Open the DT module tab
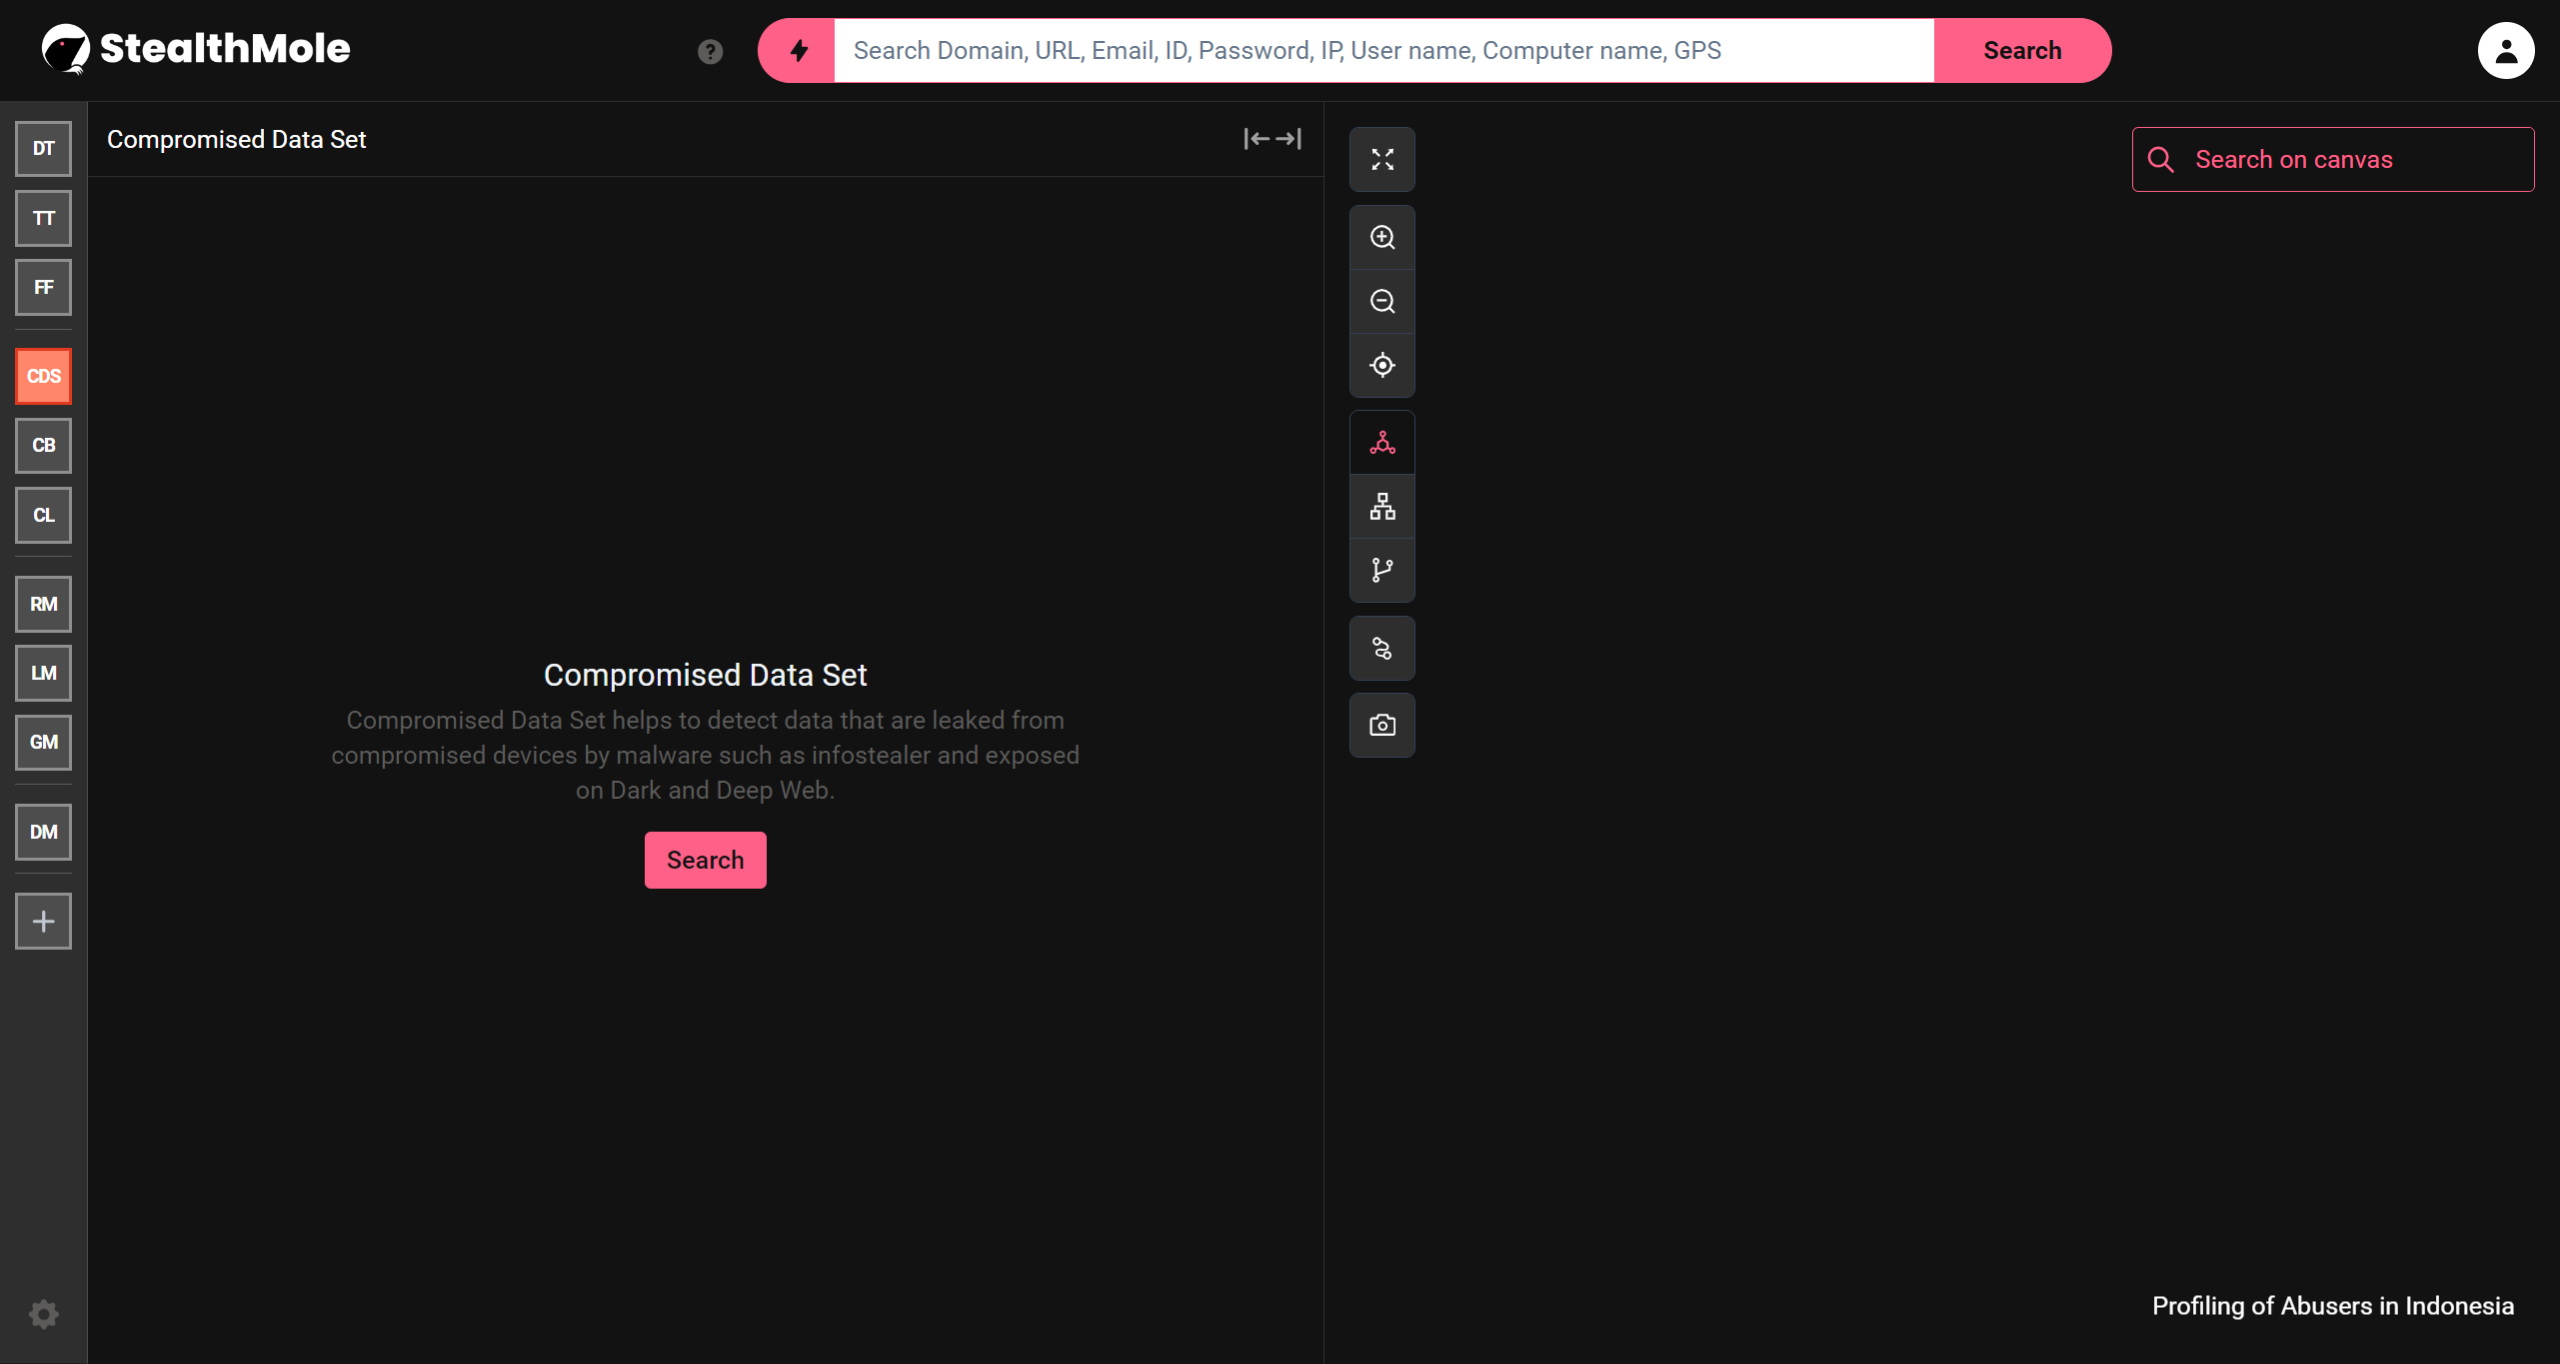 (43, 149)
